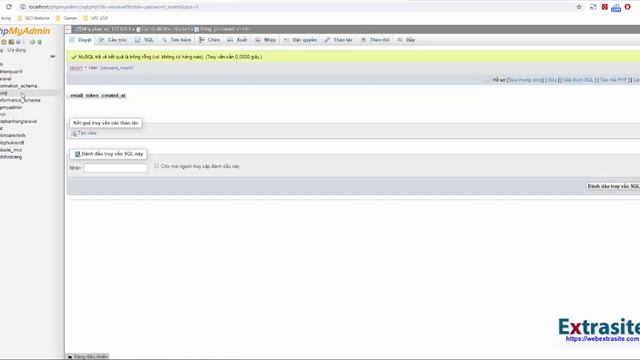Open the SEO Website bookmark folder
This screenshot has width=640, height=360.
point(33,18)
